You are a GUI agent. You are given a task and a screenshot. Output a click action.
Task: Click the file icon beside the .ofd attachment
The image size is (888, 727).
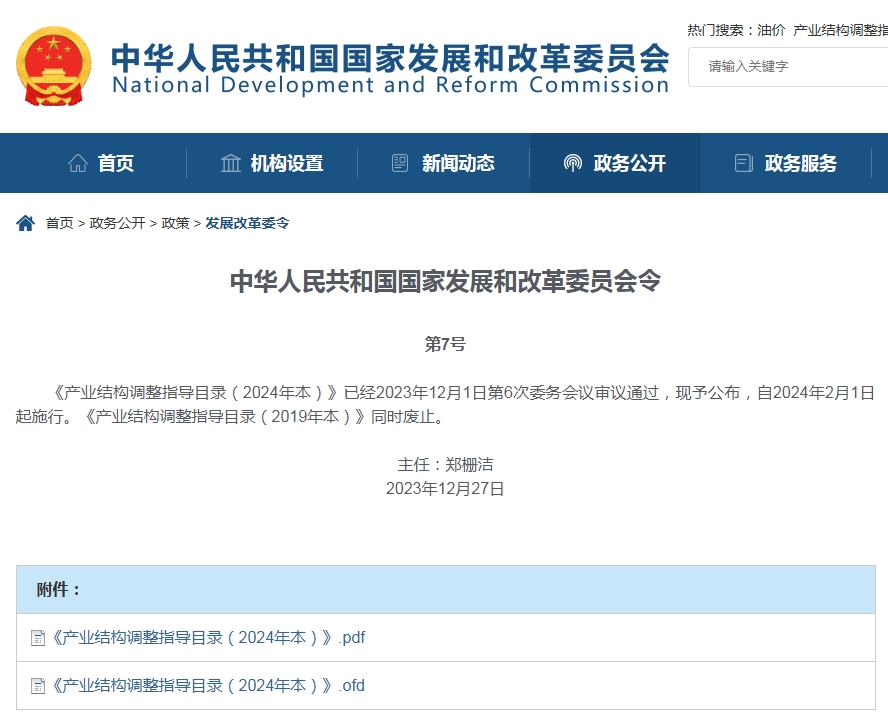pos(38,686)
